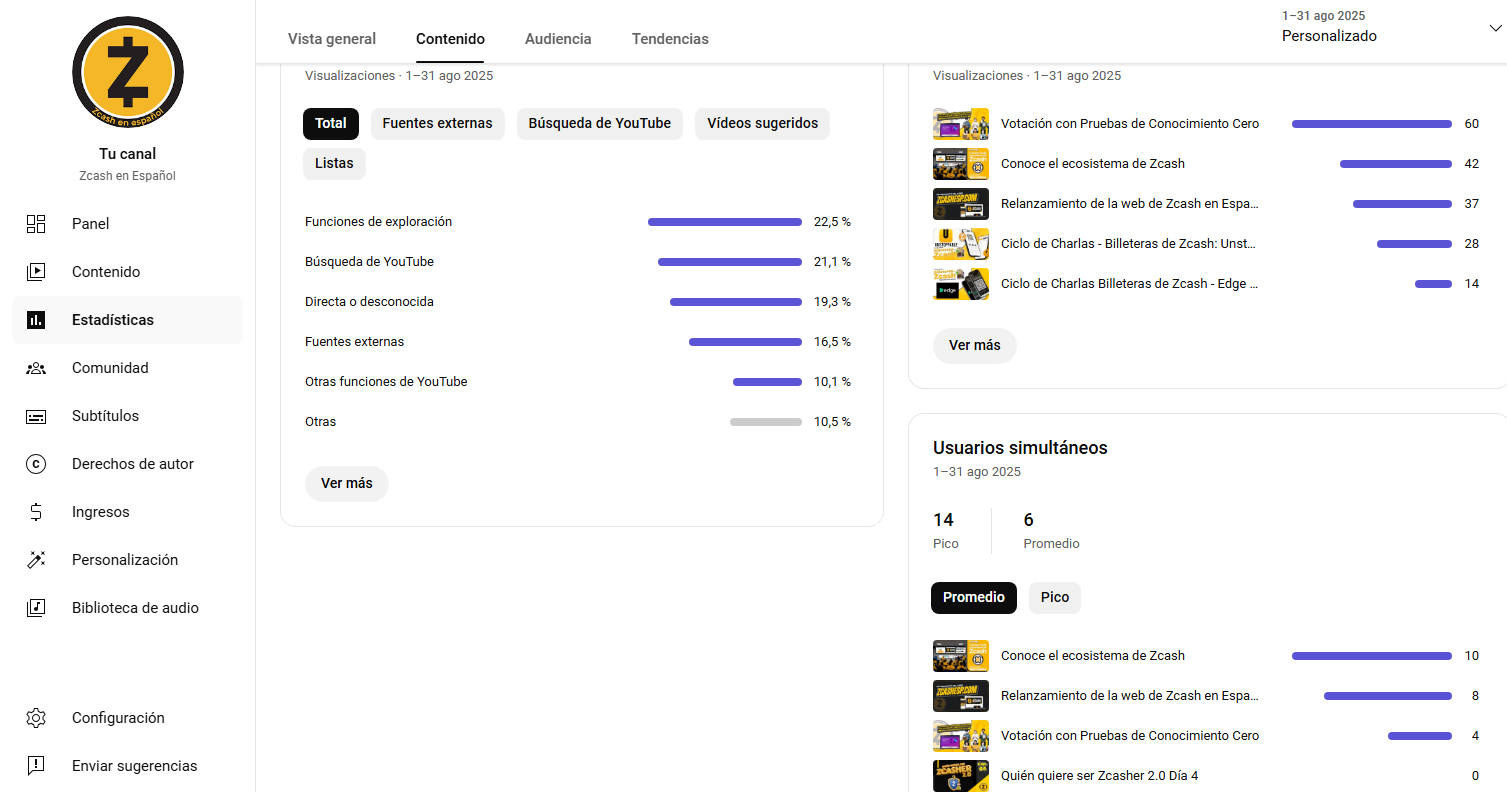The image size is (1507, 792).
Task: Click the Usuarios simultáneos card heading
Action: [x=1020, y=448]
